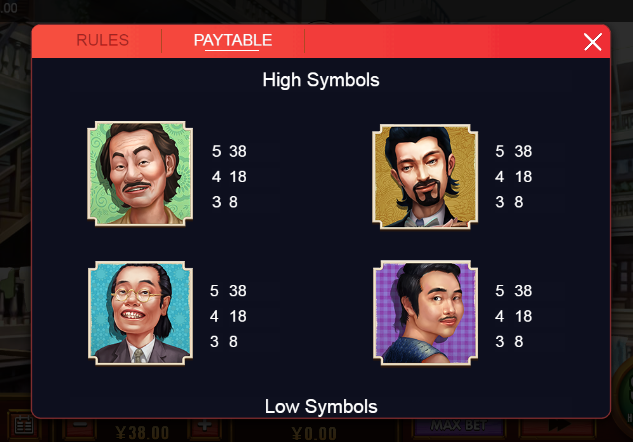Click the green-background mustached man symbol
Screen dimensions: 633x442
(x=140, y=173)
